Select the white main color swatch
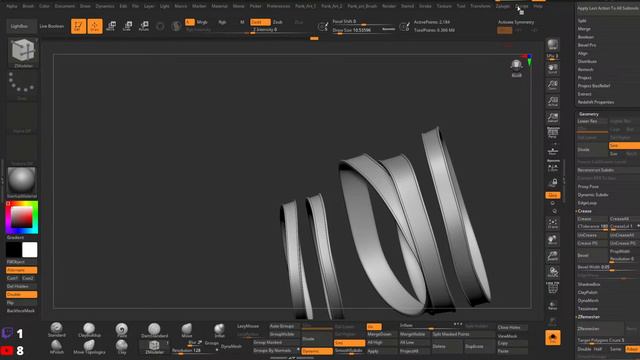 click(x=29, y=250)
